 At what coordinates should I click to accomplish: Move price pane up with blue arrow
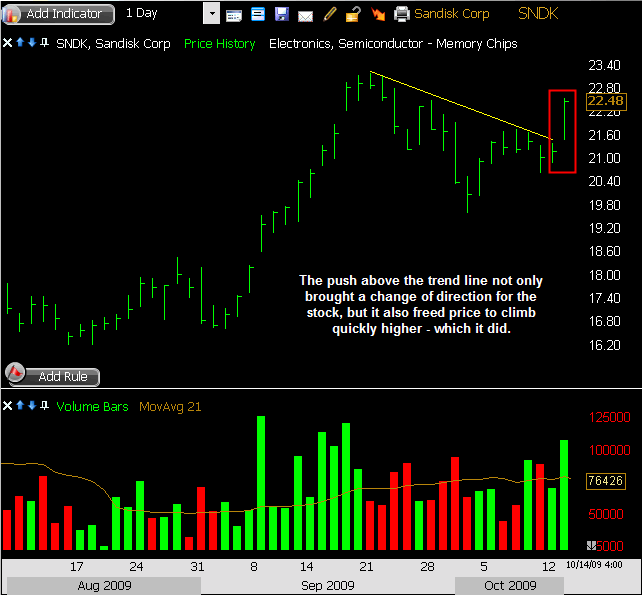(x=20, y=42)
